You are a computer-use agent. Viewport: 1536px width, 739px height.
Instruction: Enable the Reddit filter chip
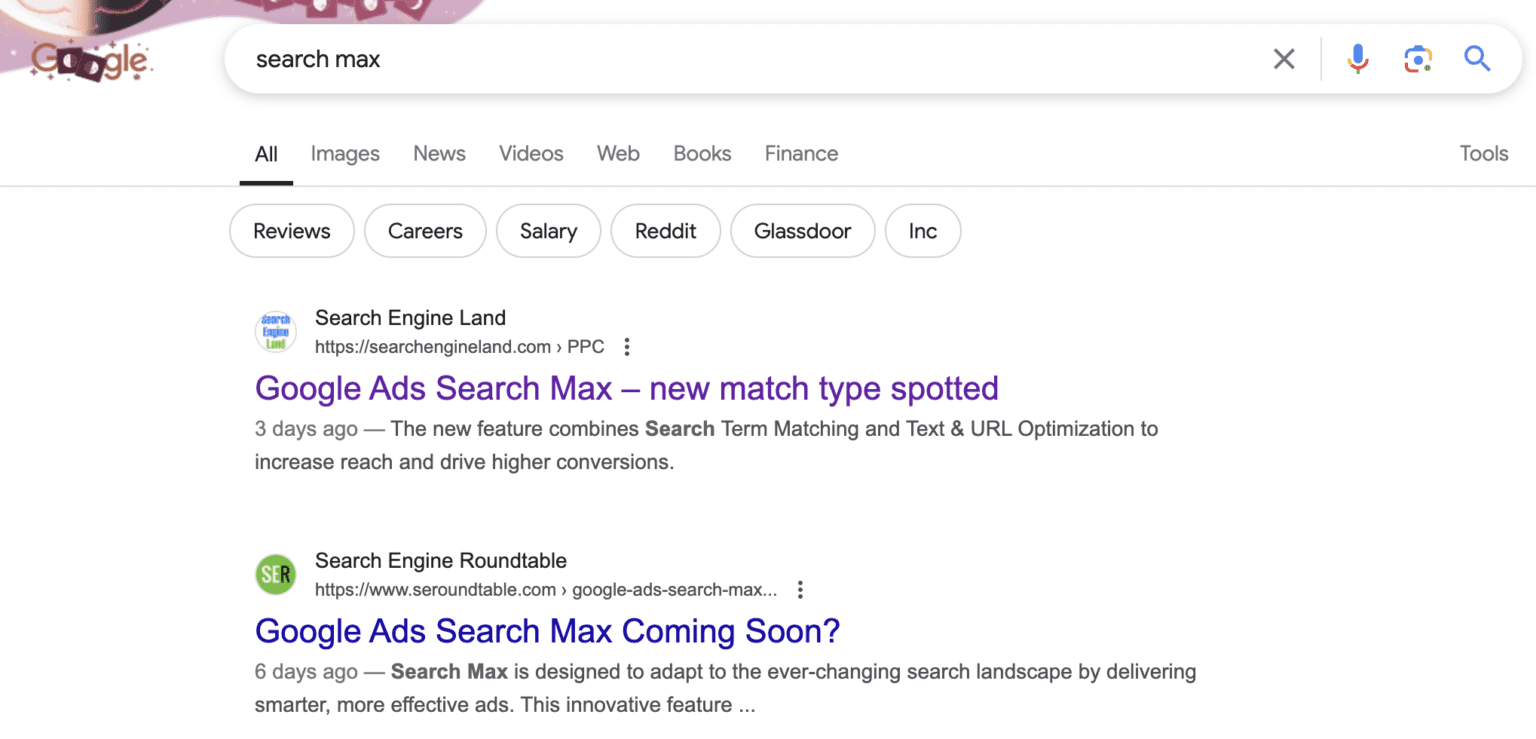pyautogui.click(x=665, y=231)
